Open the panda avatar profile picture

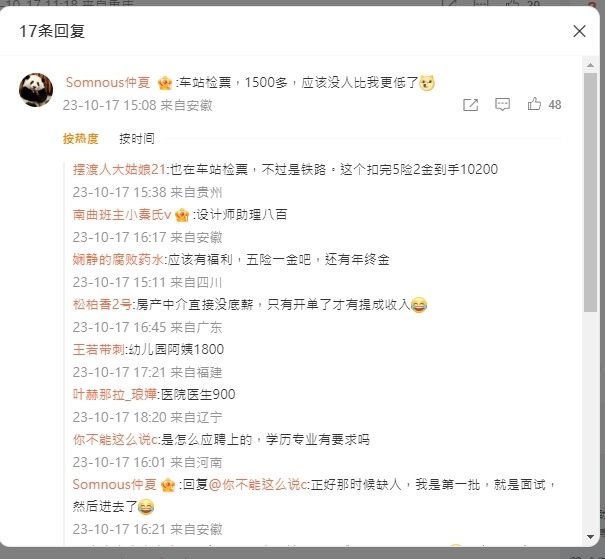(x=36, y=90)
